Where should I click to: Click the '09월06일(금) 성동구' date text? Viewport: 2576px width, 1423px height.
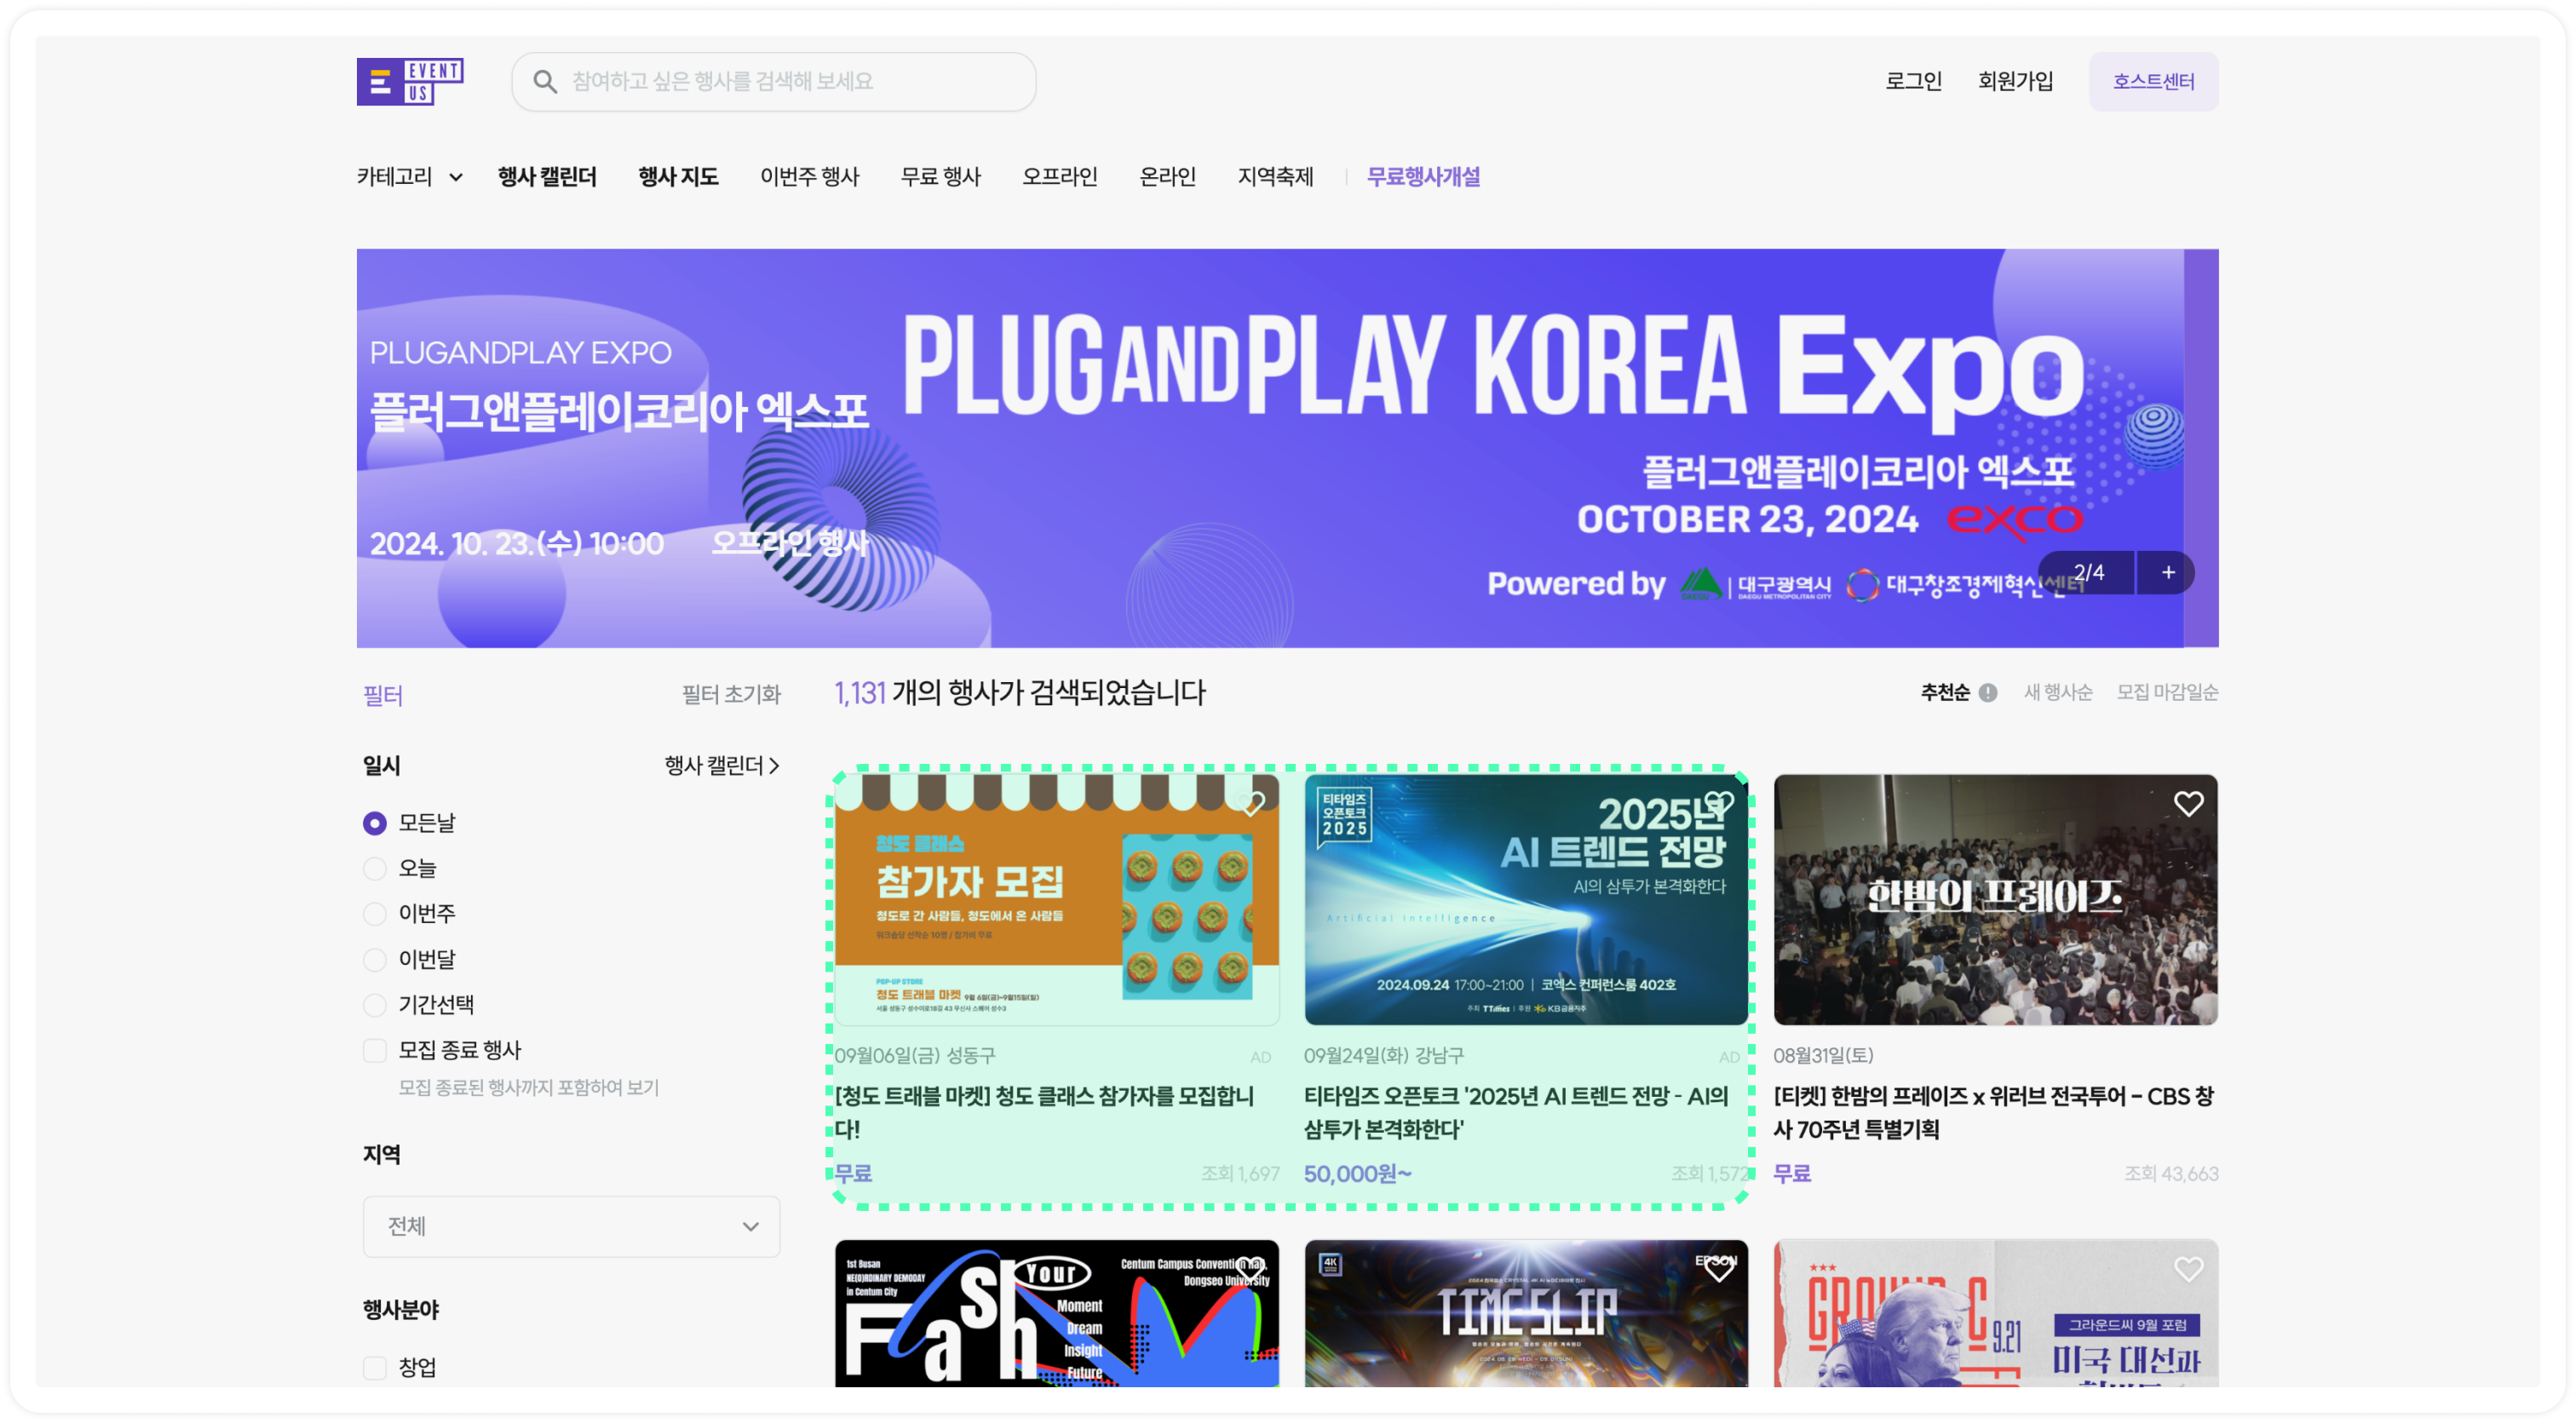(x=915, y=1055)
